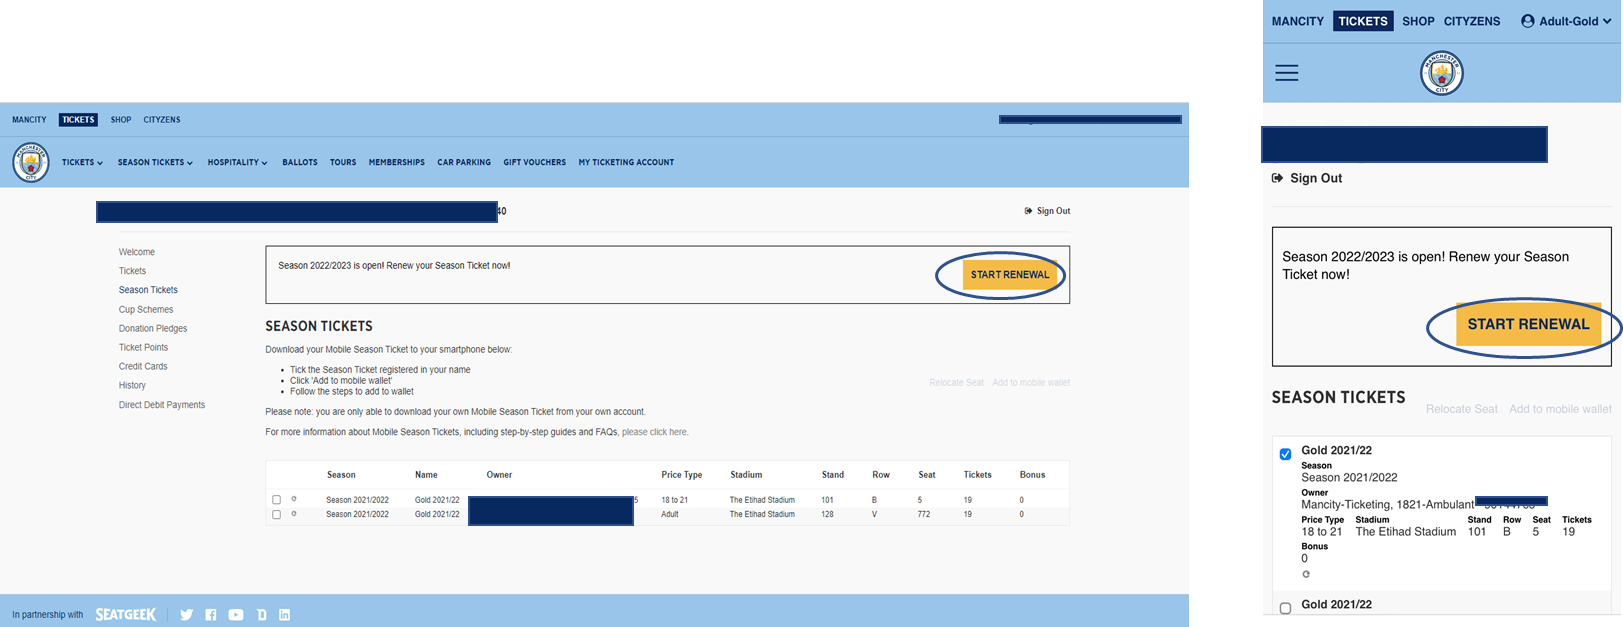The height and width of the screenshot is (627, 1623).
Task: Open History in the sidebar
Action: [132, 386]
